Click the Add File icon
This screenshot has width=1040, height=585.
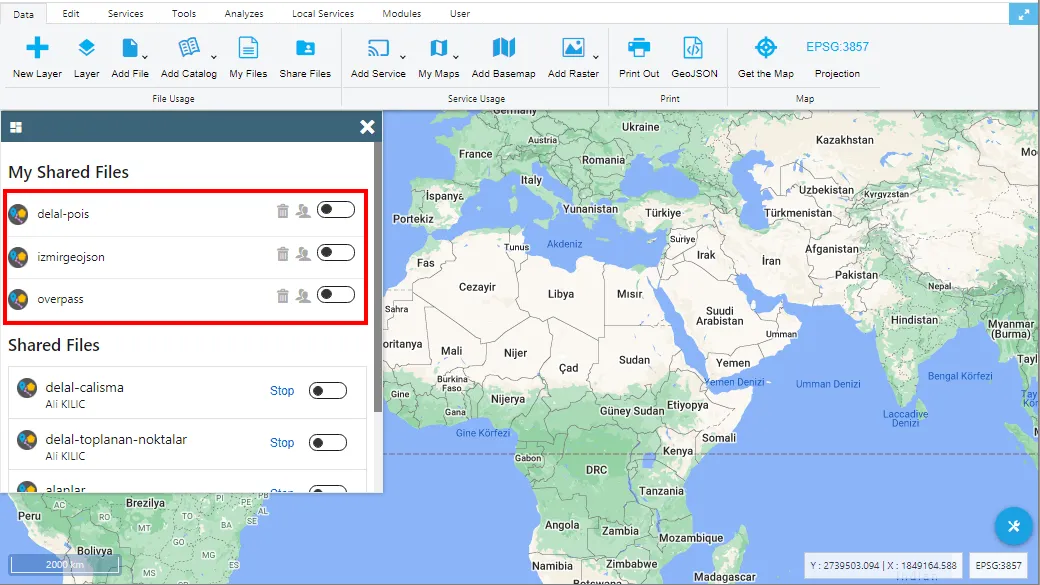coord(130,48)
